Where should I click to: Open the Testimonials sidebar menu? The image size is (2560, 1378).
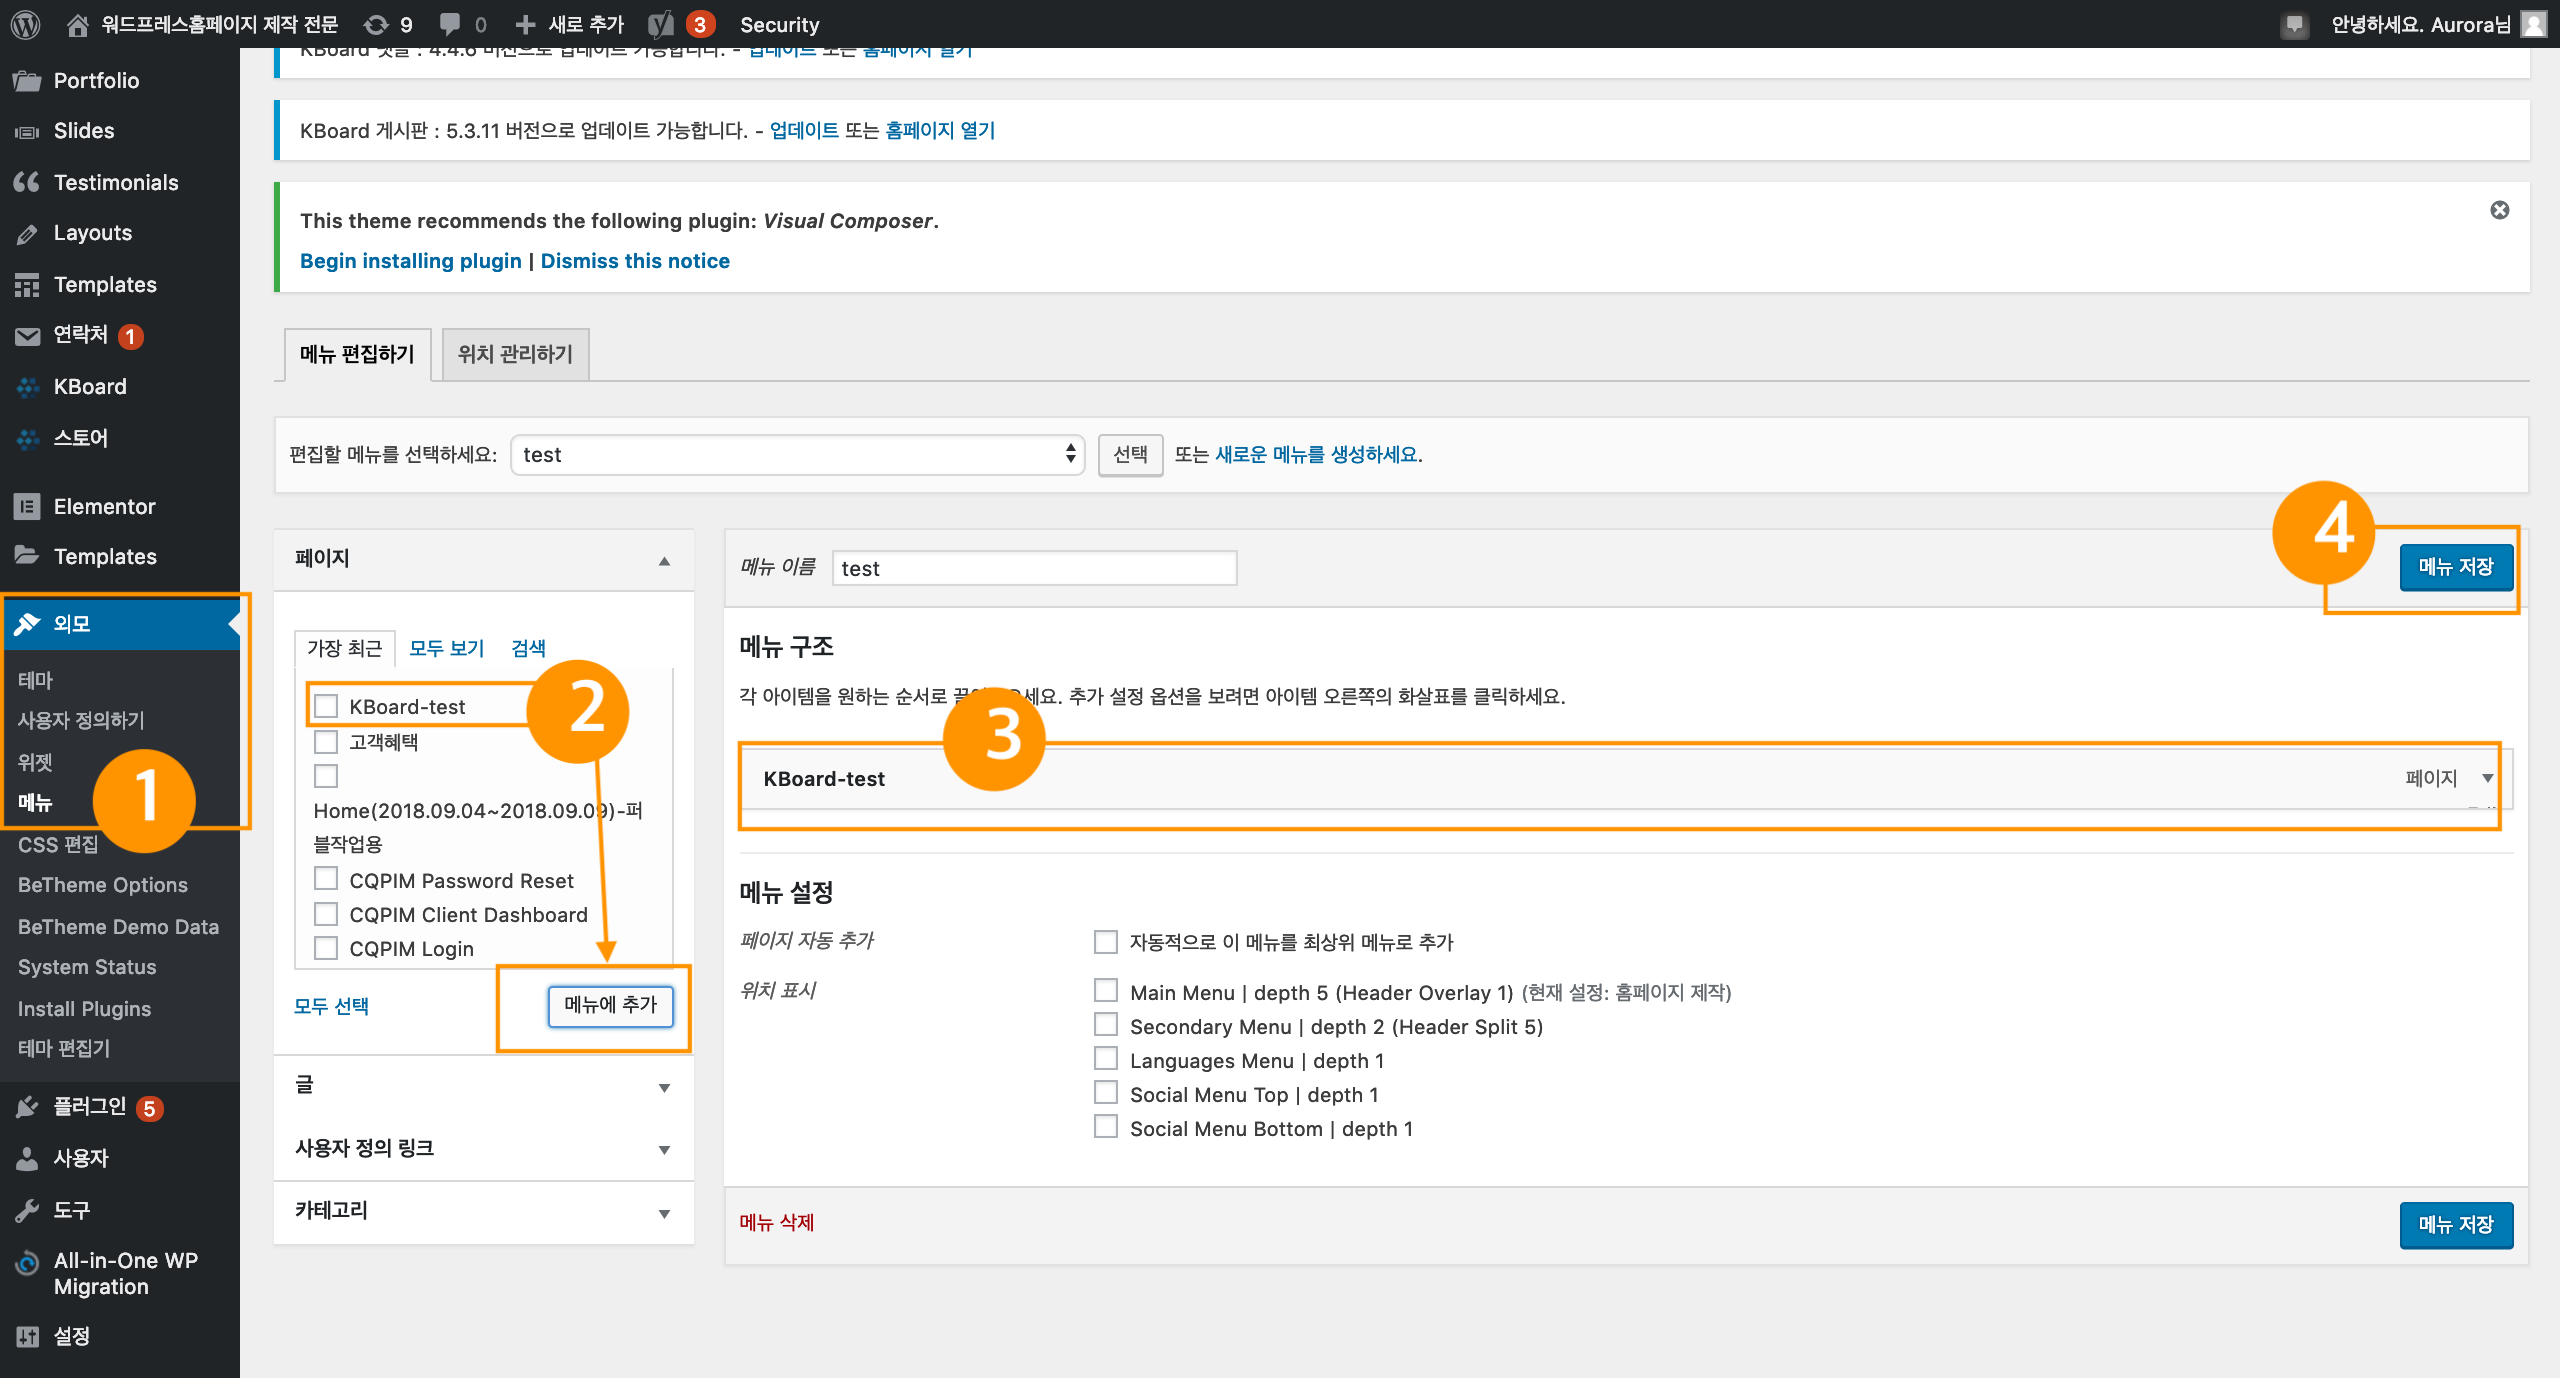(116, 182)
